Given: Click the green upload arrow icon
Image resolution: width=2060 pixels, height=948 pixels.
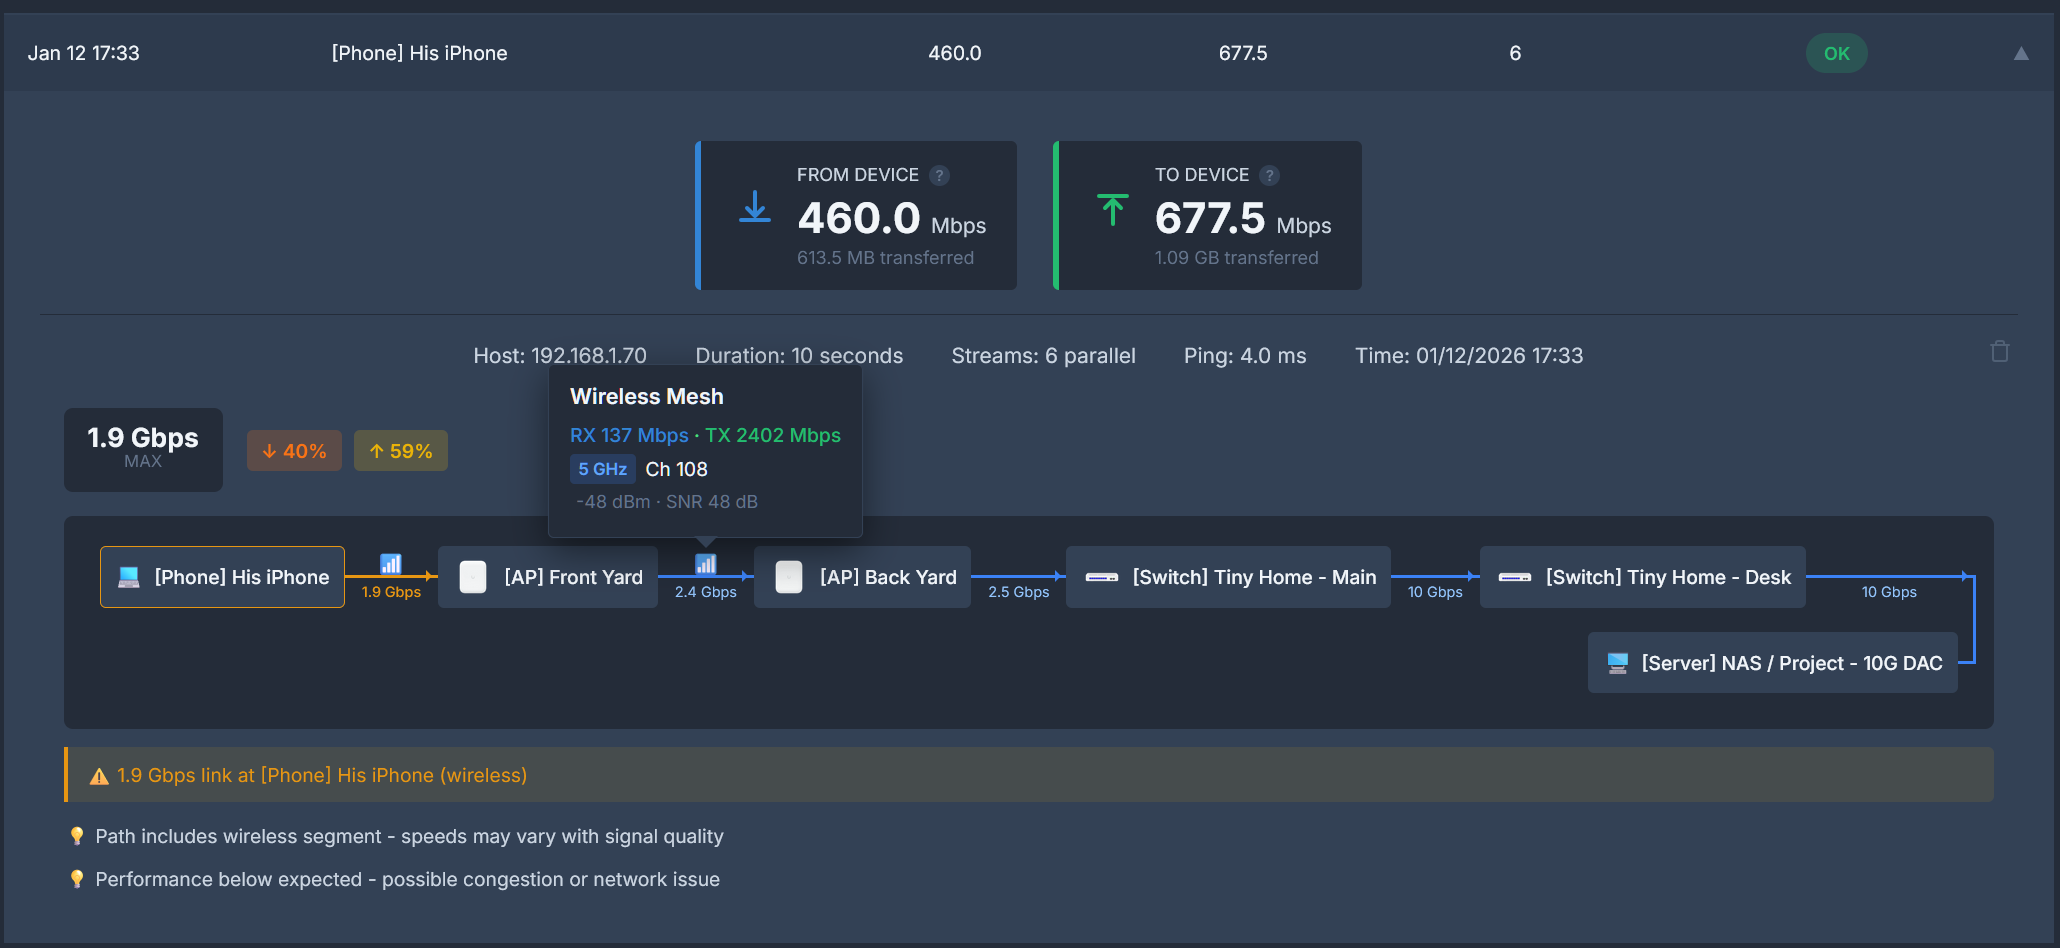Looking at the screenshot, I should (1112, 210).
